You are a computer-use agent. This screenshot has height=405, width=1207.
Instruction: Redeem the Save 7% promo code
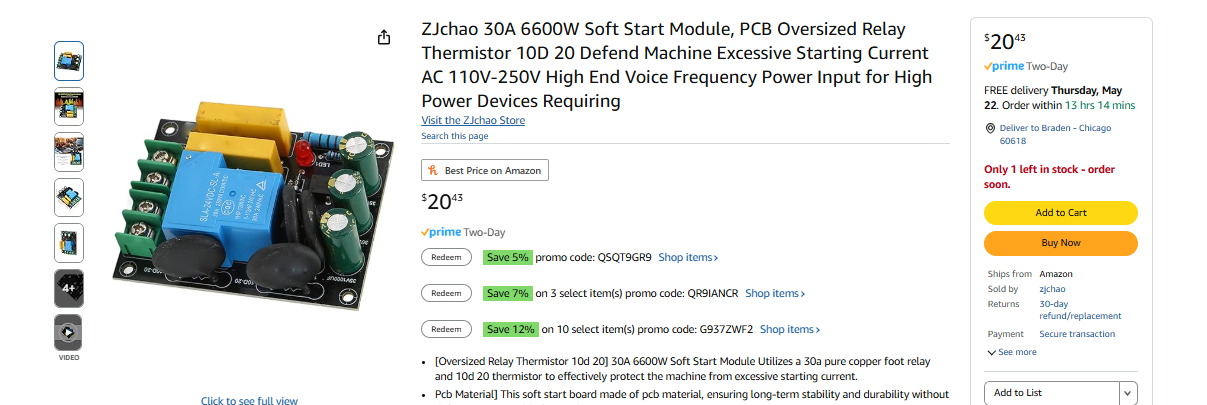click(x=446, y=293)
